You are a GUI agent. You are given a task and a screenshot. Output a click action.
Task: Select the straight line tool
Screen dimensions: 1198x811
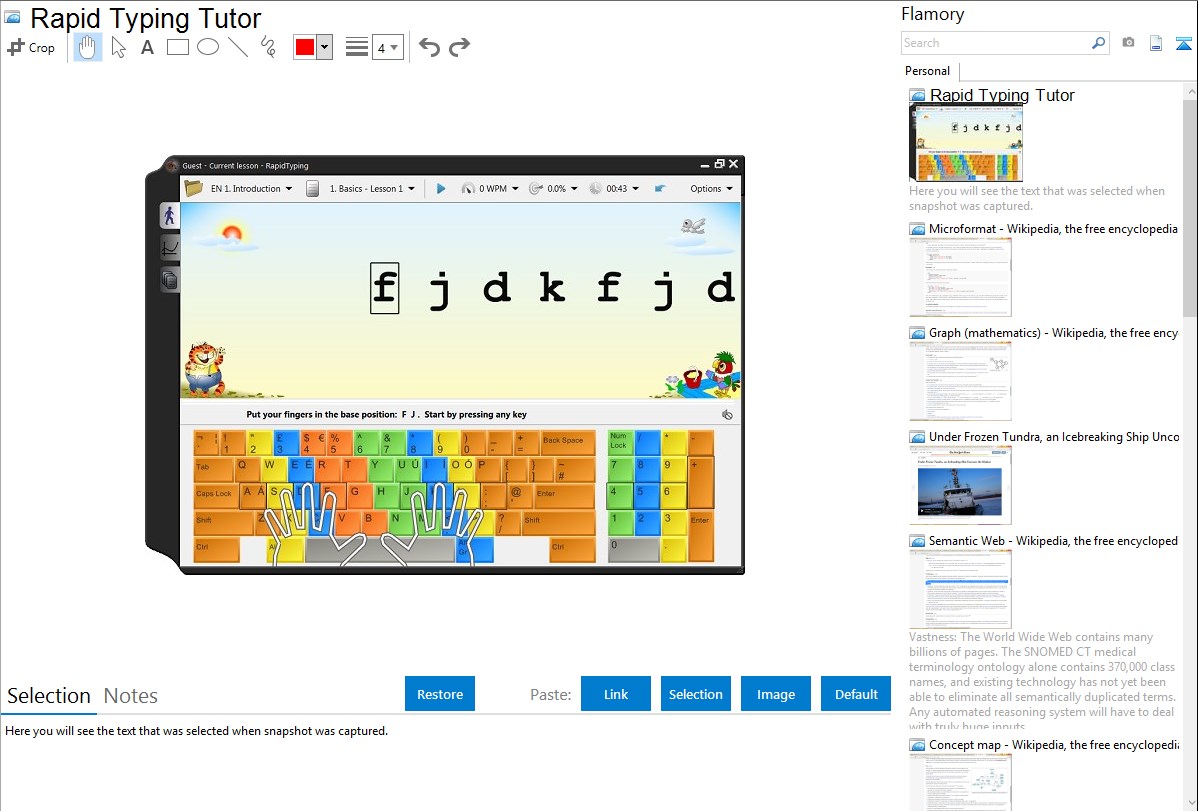[x=238, y=47]
